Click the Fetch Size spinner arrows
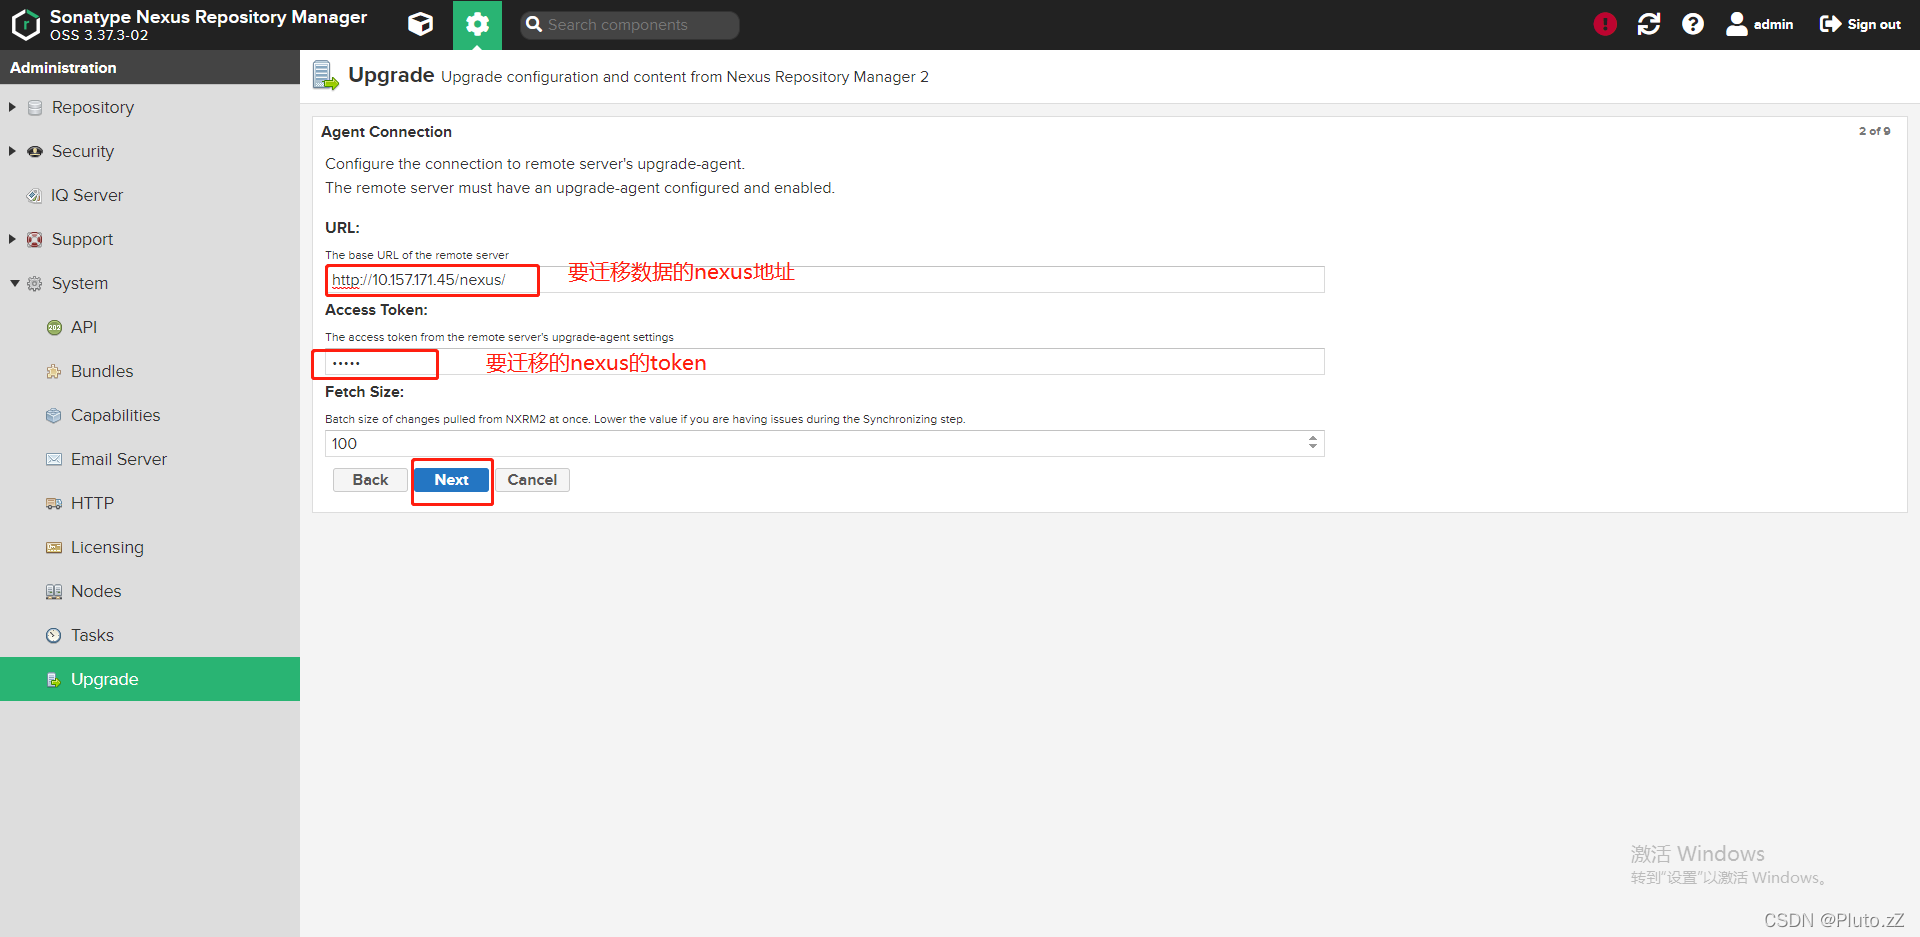The height and width of the screenshot is (937, 1920). coord(1312,442)
